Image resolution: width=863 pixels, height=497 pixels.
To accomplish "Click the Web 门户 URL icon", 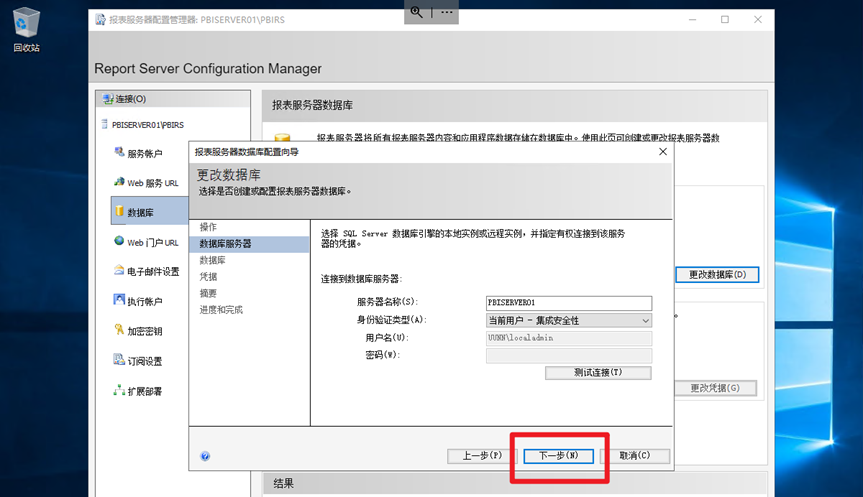I will pyautogui.click(x=120, y=242).
